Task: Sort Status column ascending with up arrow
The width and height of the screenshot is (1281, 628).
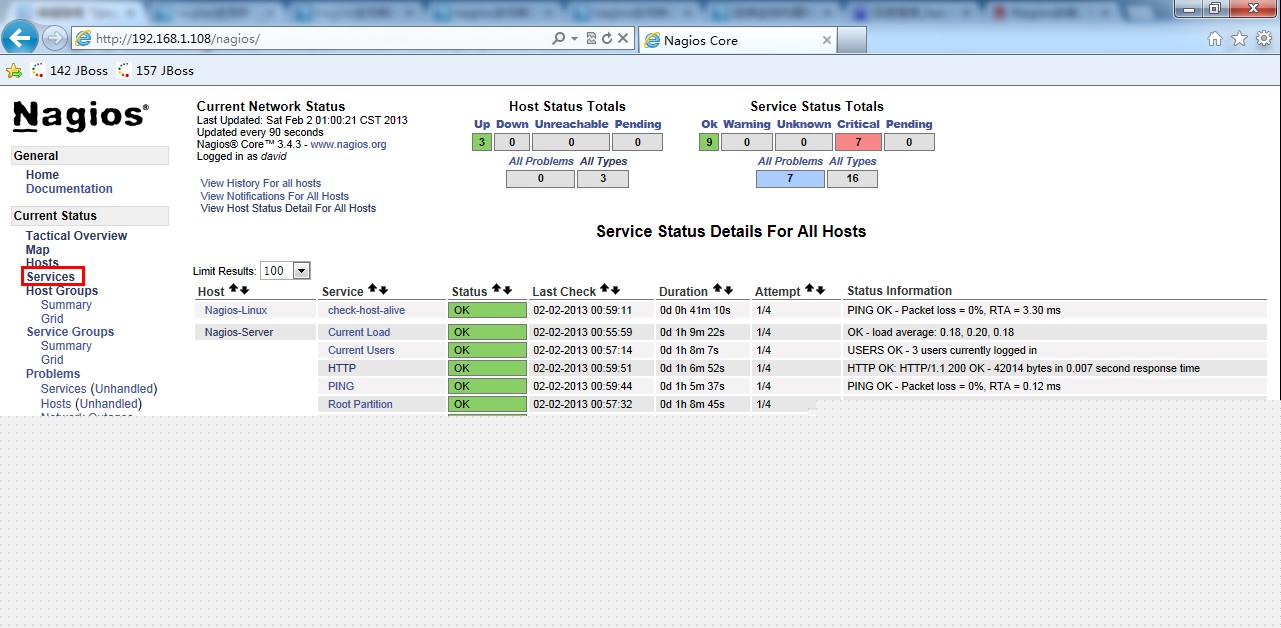Action: (x=496, y=290)
